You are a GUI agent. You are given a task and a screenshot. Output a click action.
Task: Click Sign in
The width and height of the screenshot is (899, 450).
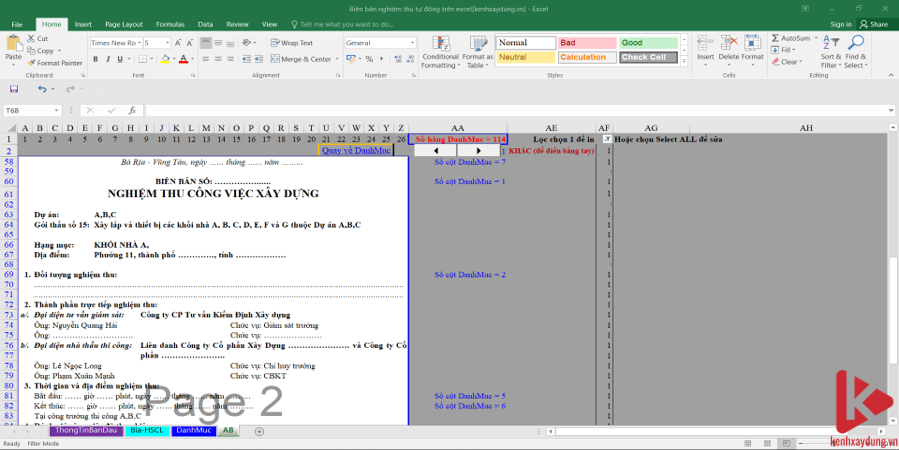(841, 23)
